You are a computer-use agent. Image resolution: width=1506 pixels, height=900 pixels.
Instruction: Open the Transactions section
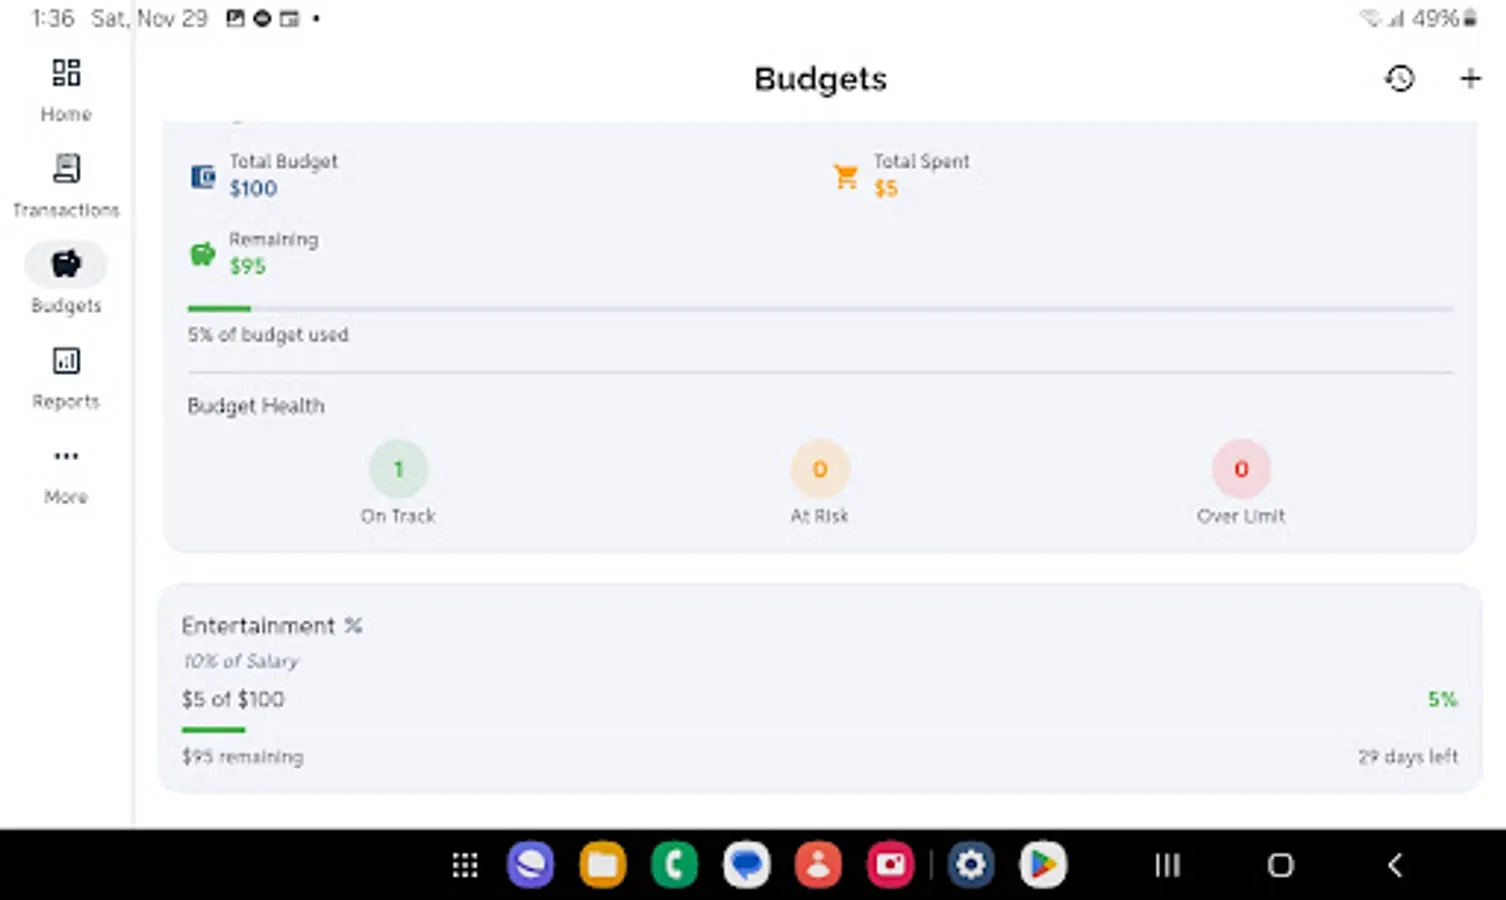point(65,183)
